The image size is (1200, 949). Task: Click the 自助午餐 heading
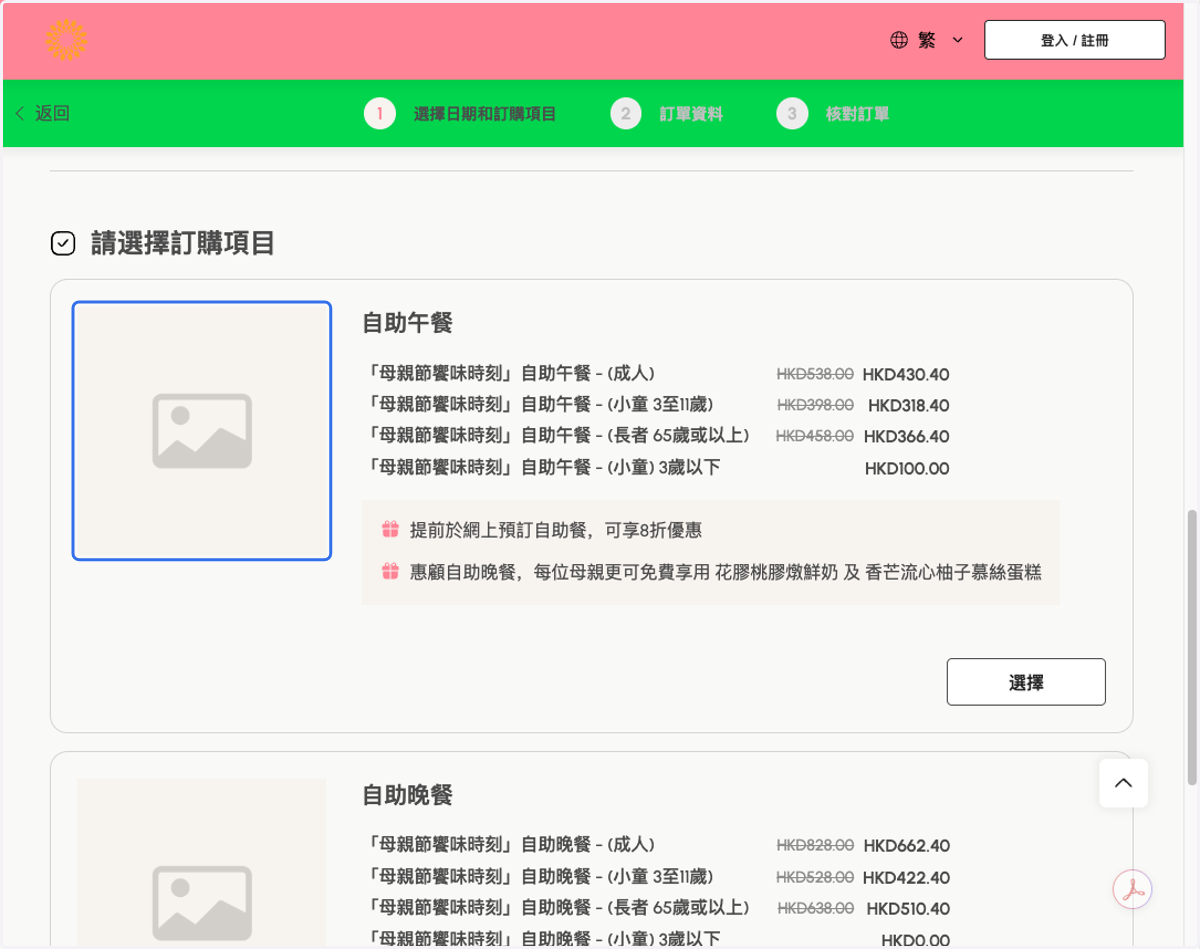point(407,323)
